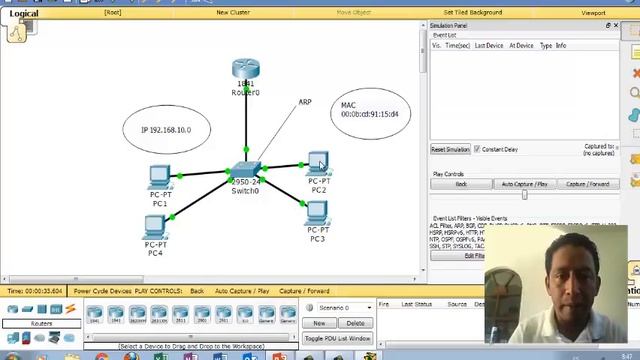Toggle the Constant Delay checkbox

(x=477, y=149)
